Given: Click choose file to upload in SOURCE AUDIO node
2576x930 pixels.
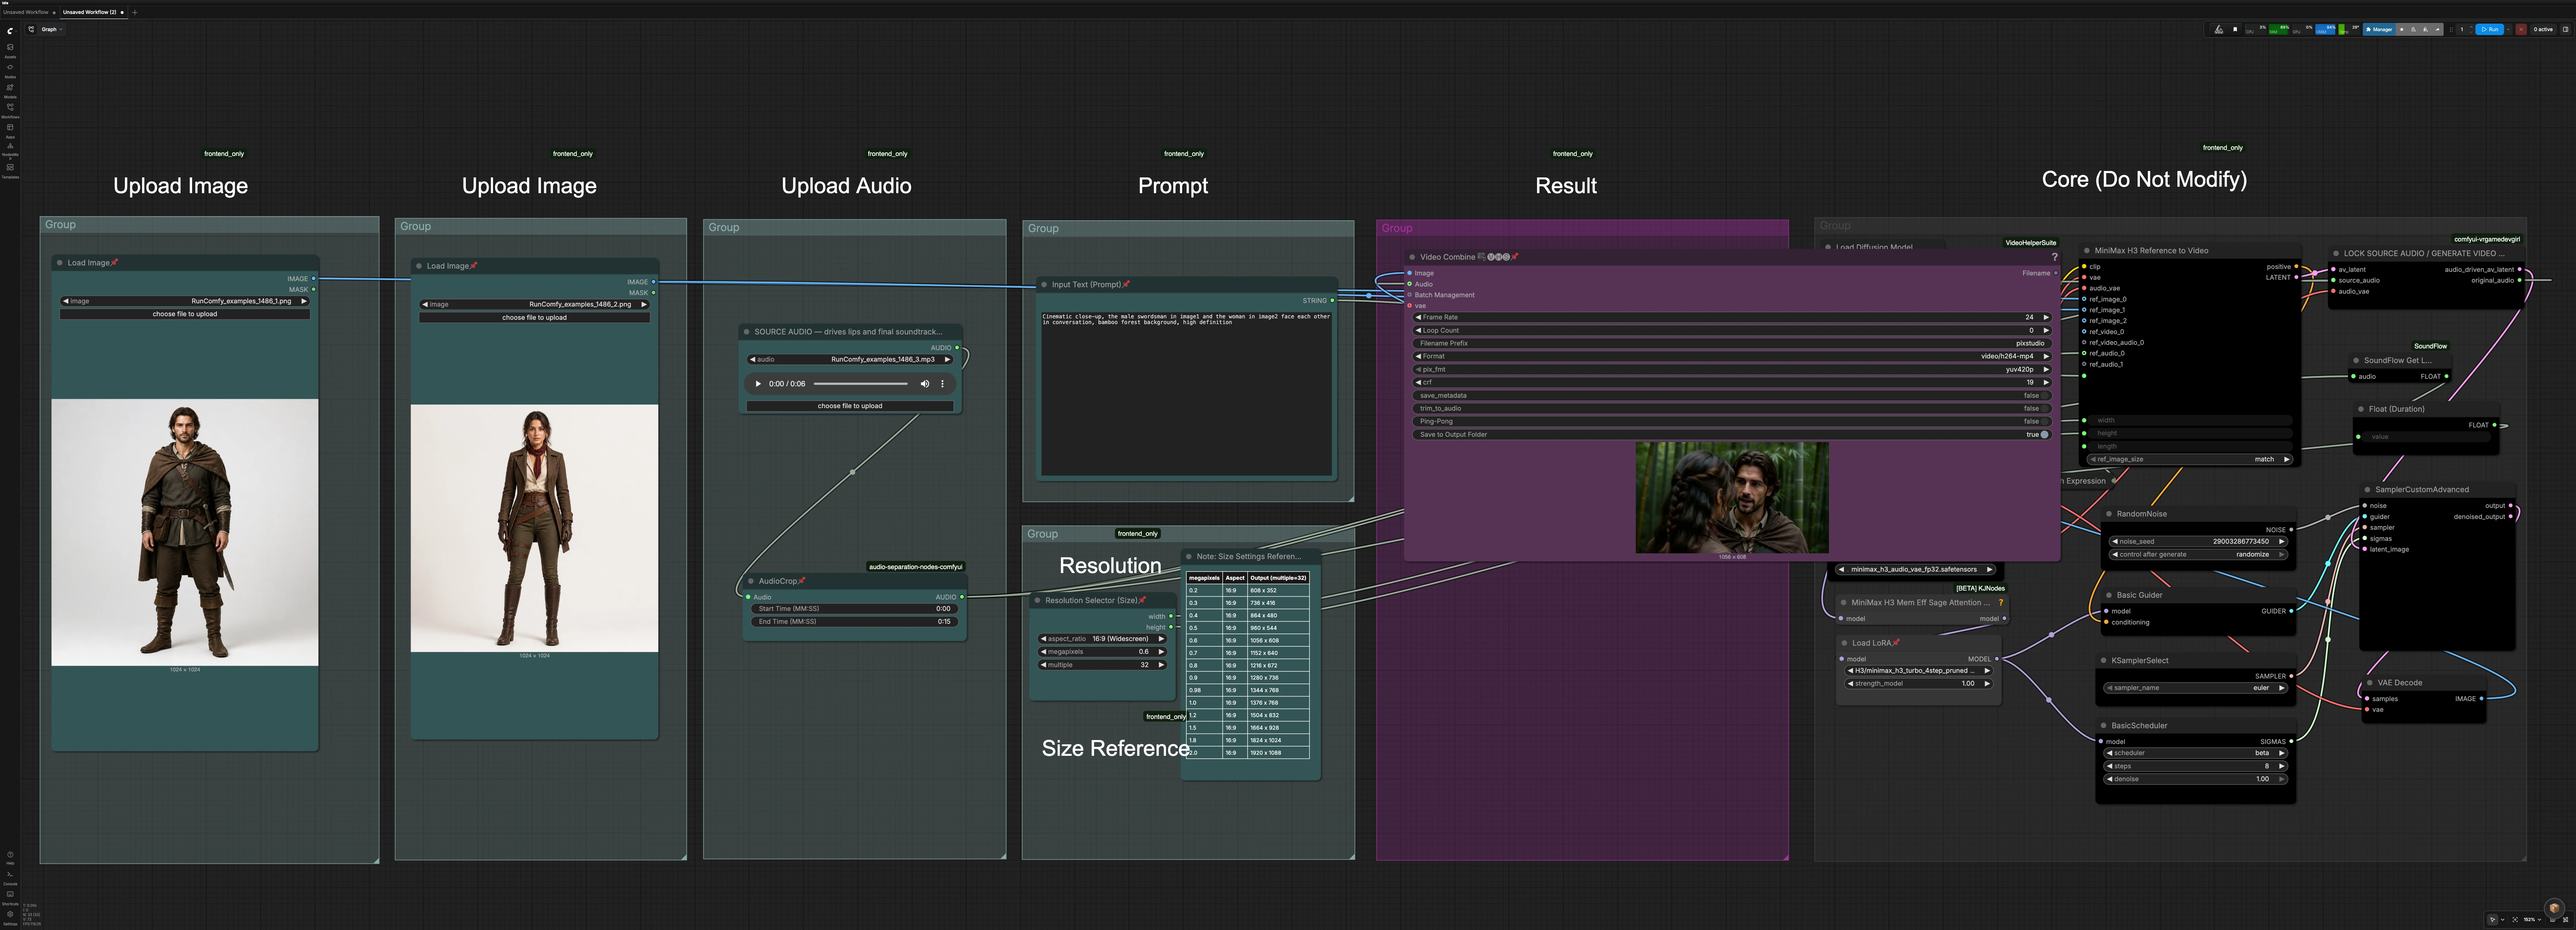Looking at the screenshot, I should point(850,406).
